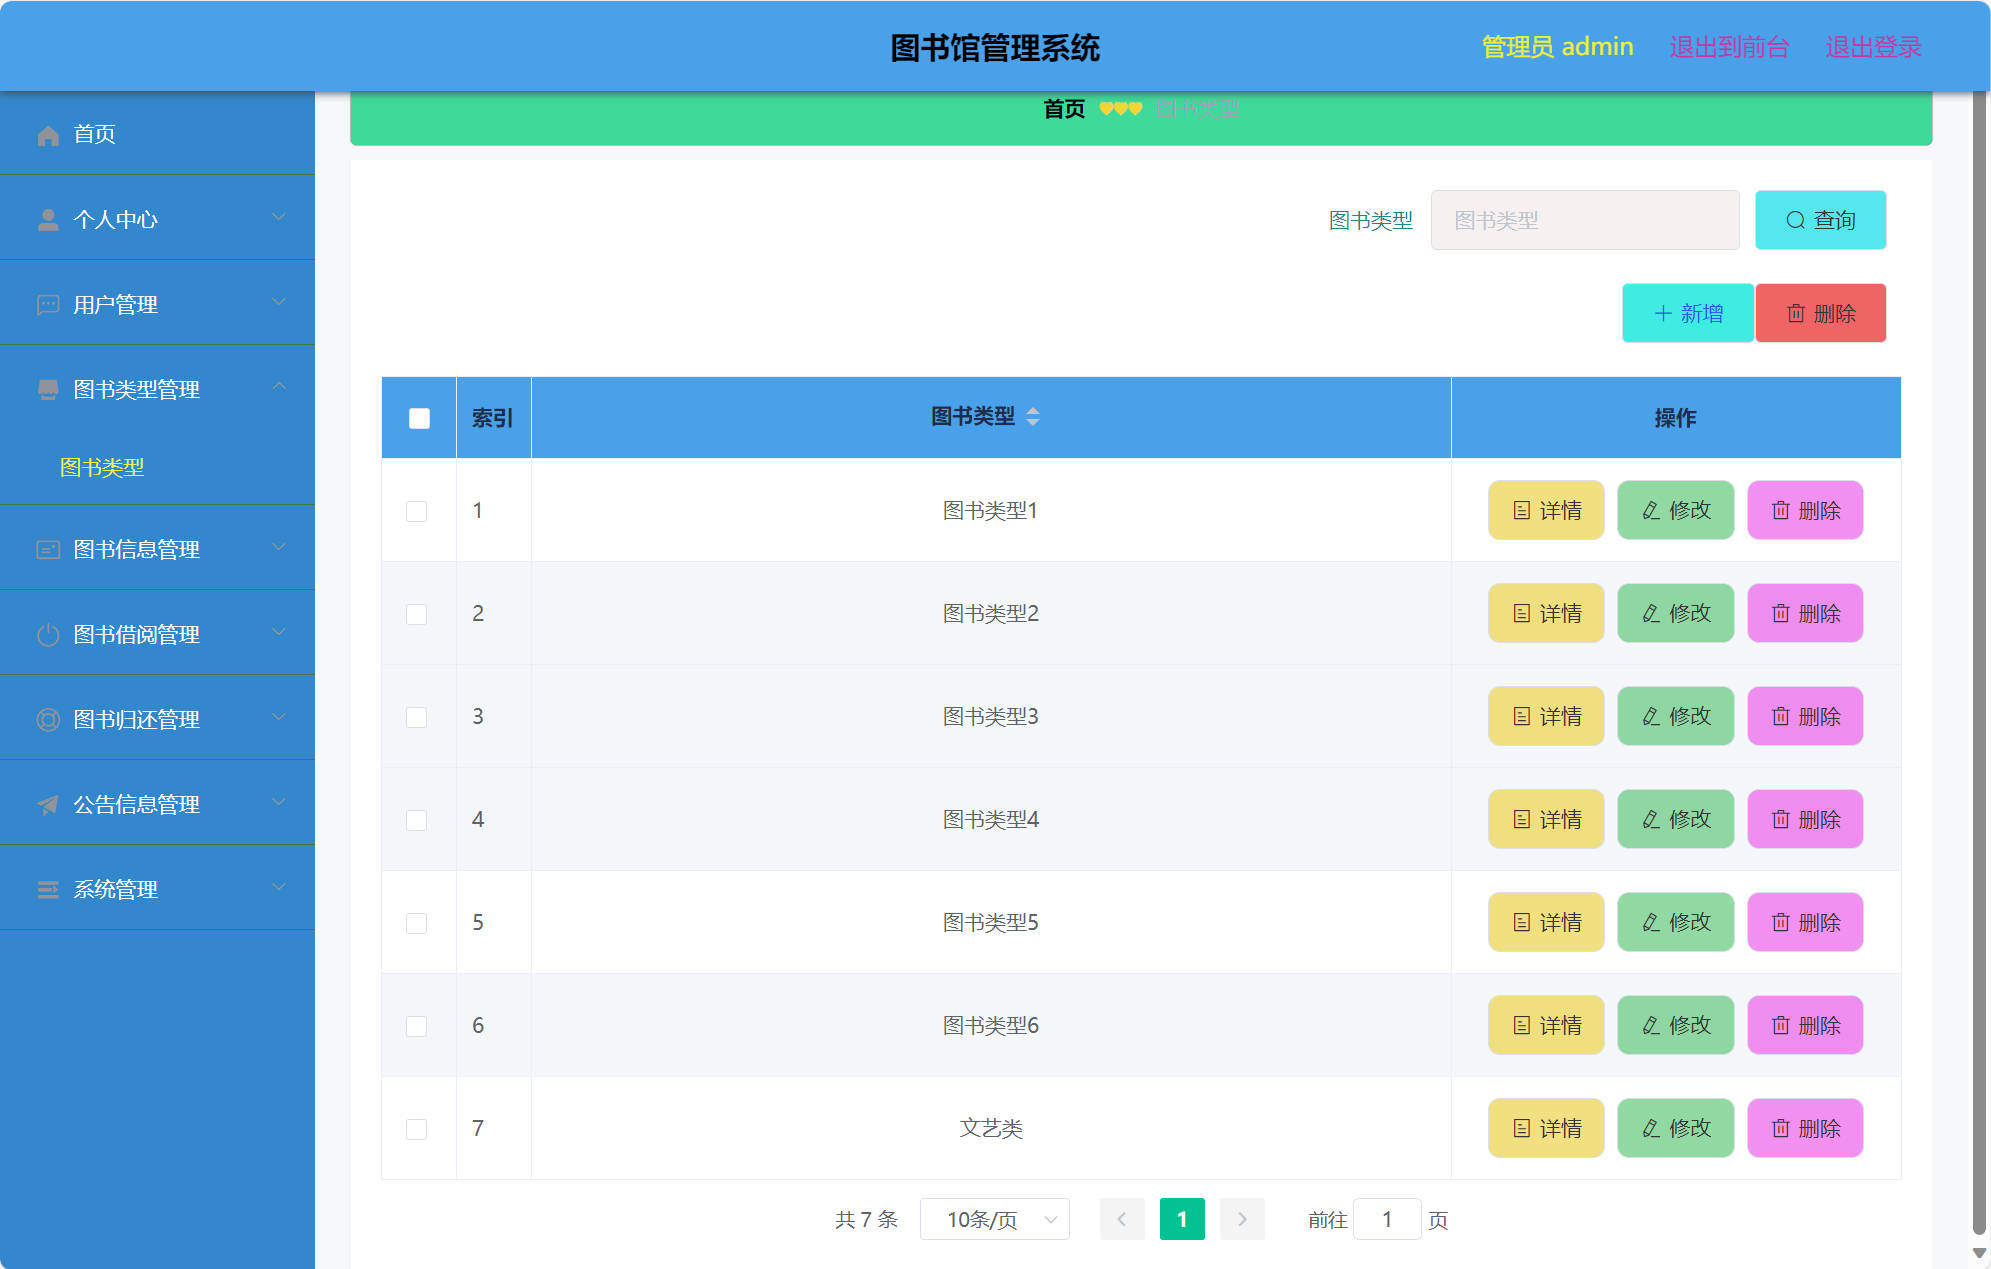1991x1269 pixels.
Task: Click the magnifier icon inside 查询 button
Action: pyautogui.click(x=1795, y=220)
